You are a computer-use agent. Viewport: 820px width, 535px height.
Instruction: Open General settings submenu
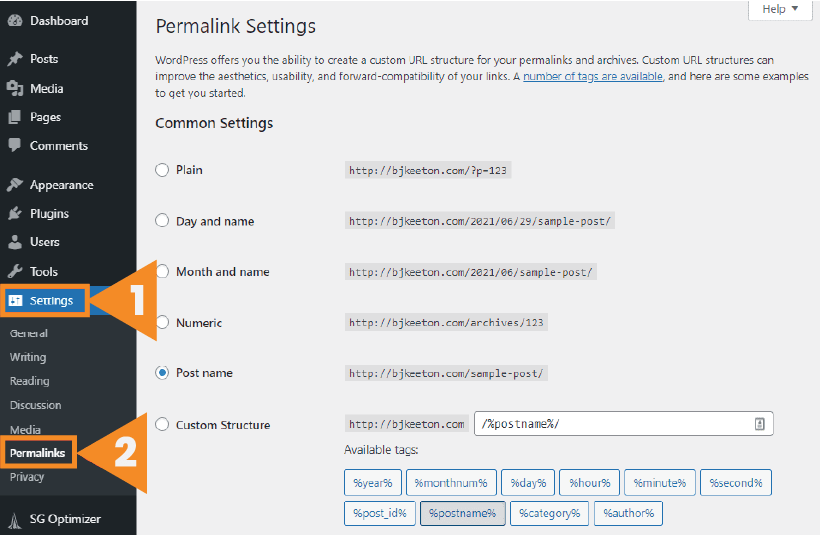click(x=29, y=333)
